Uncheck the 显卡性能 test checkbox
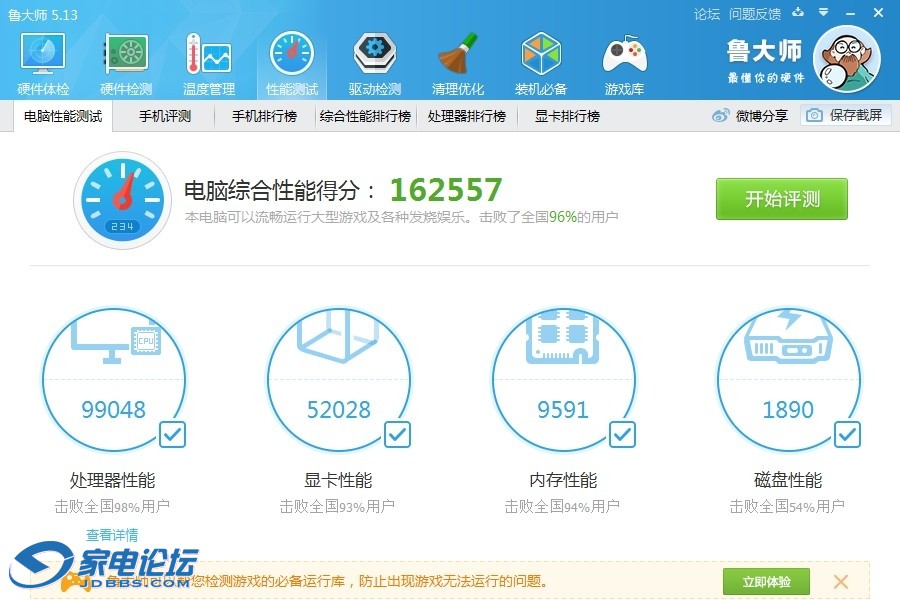The image size is (900, 600). click(x=397, y=434)
